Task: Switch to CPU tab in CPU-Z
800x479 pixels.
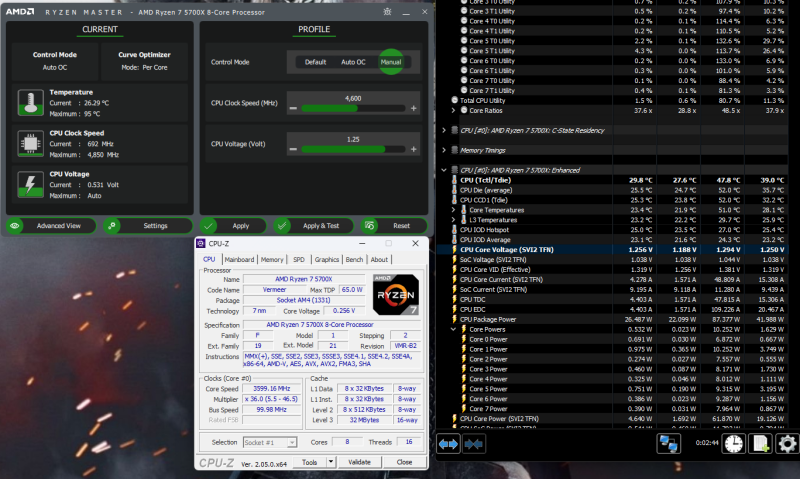Action: 209,259
